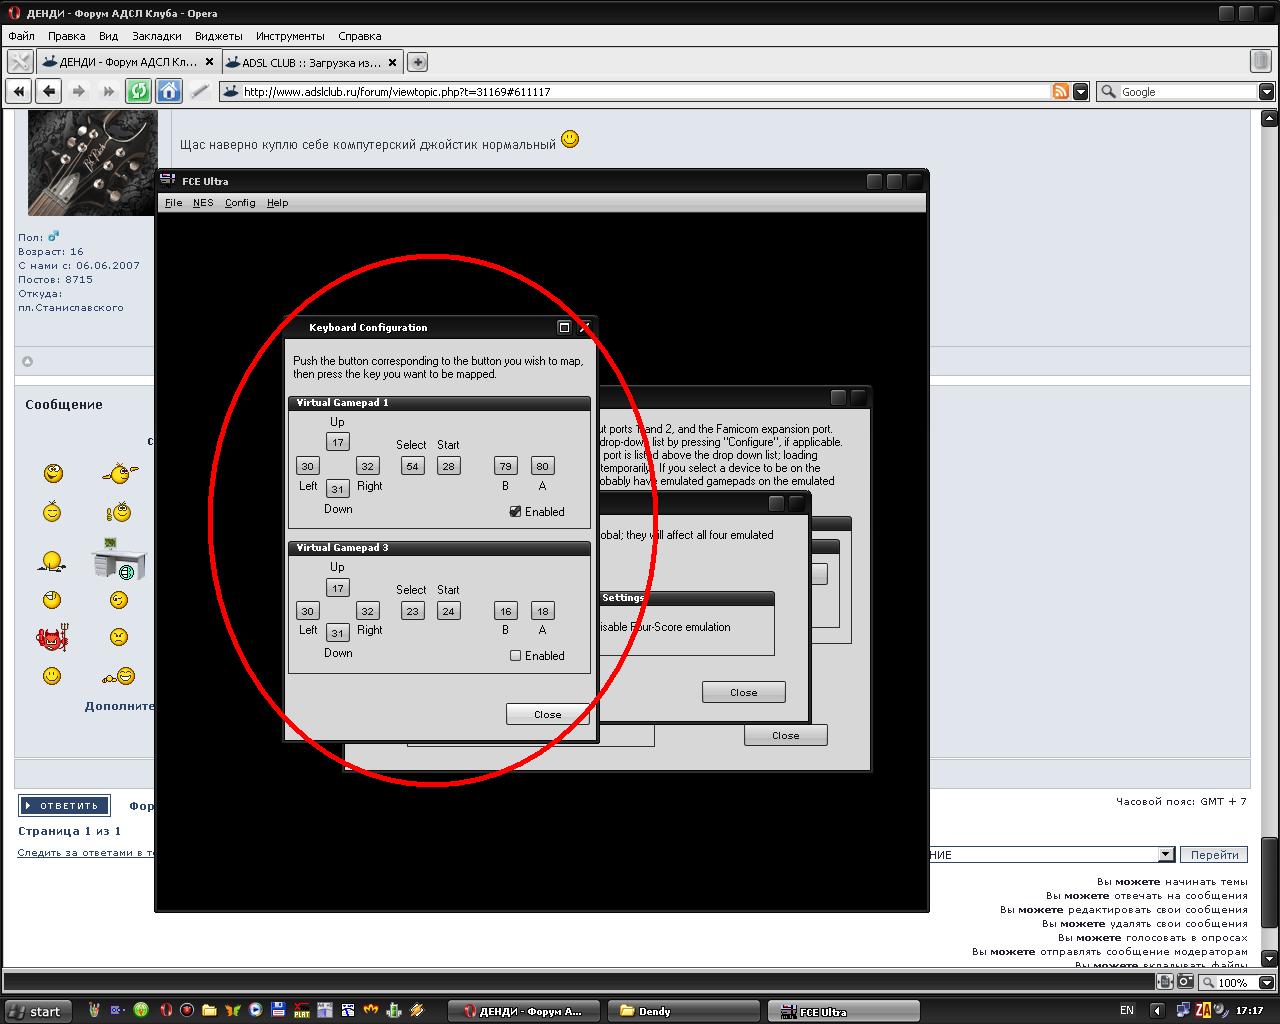
Task: Click the Opera wand password icon
Action: (199, 91)
